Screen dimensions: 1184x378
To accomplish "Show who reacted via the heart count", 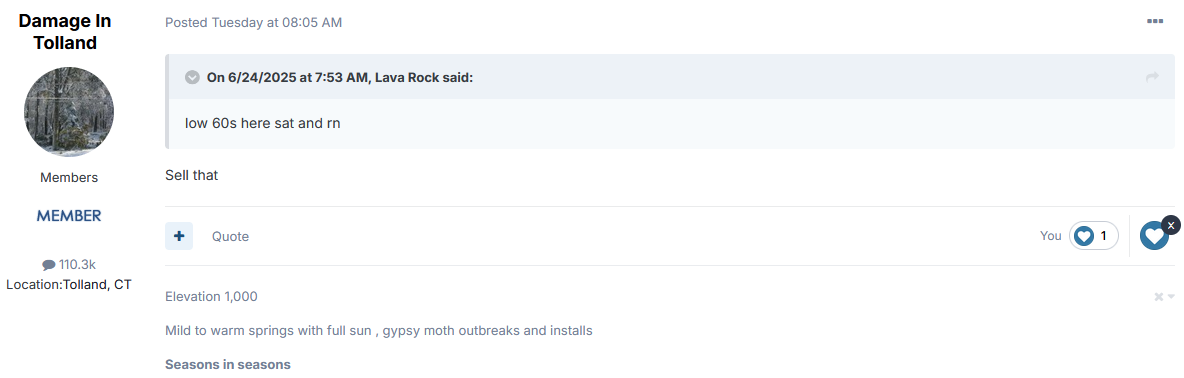I will 1103,236.
